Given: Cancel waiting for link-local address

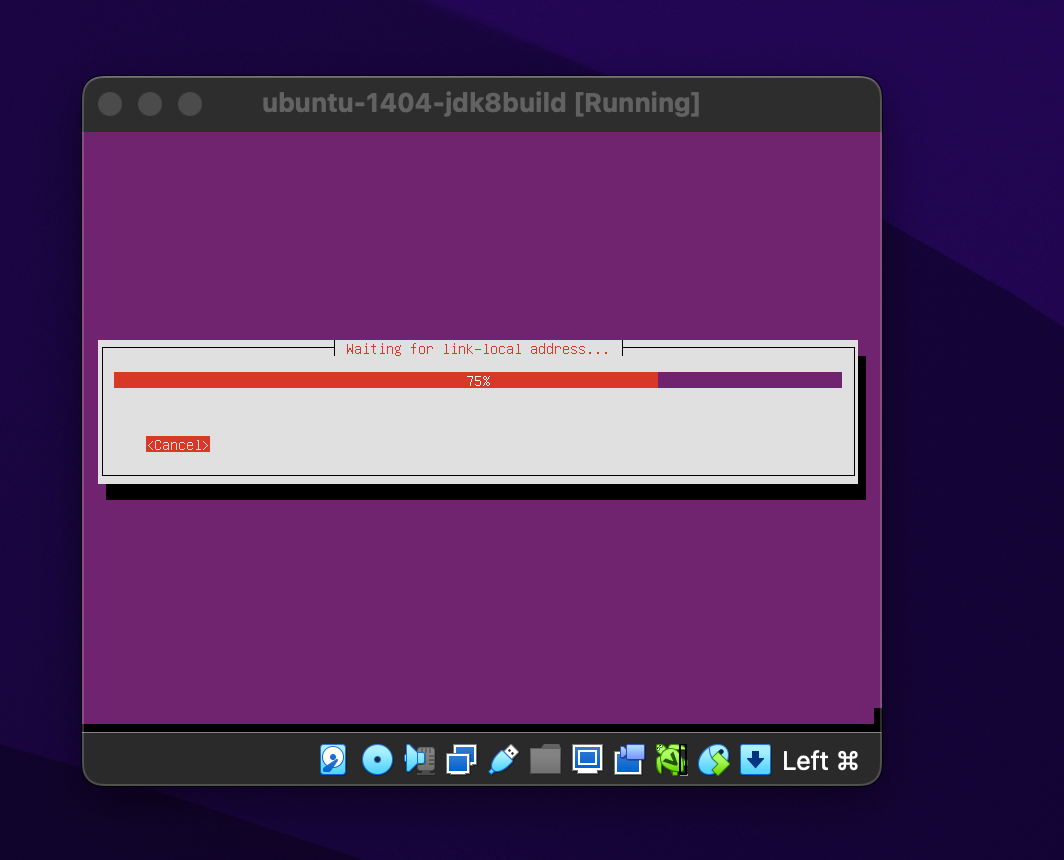Looking at the screenshot, I should (x=178, y=445).
